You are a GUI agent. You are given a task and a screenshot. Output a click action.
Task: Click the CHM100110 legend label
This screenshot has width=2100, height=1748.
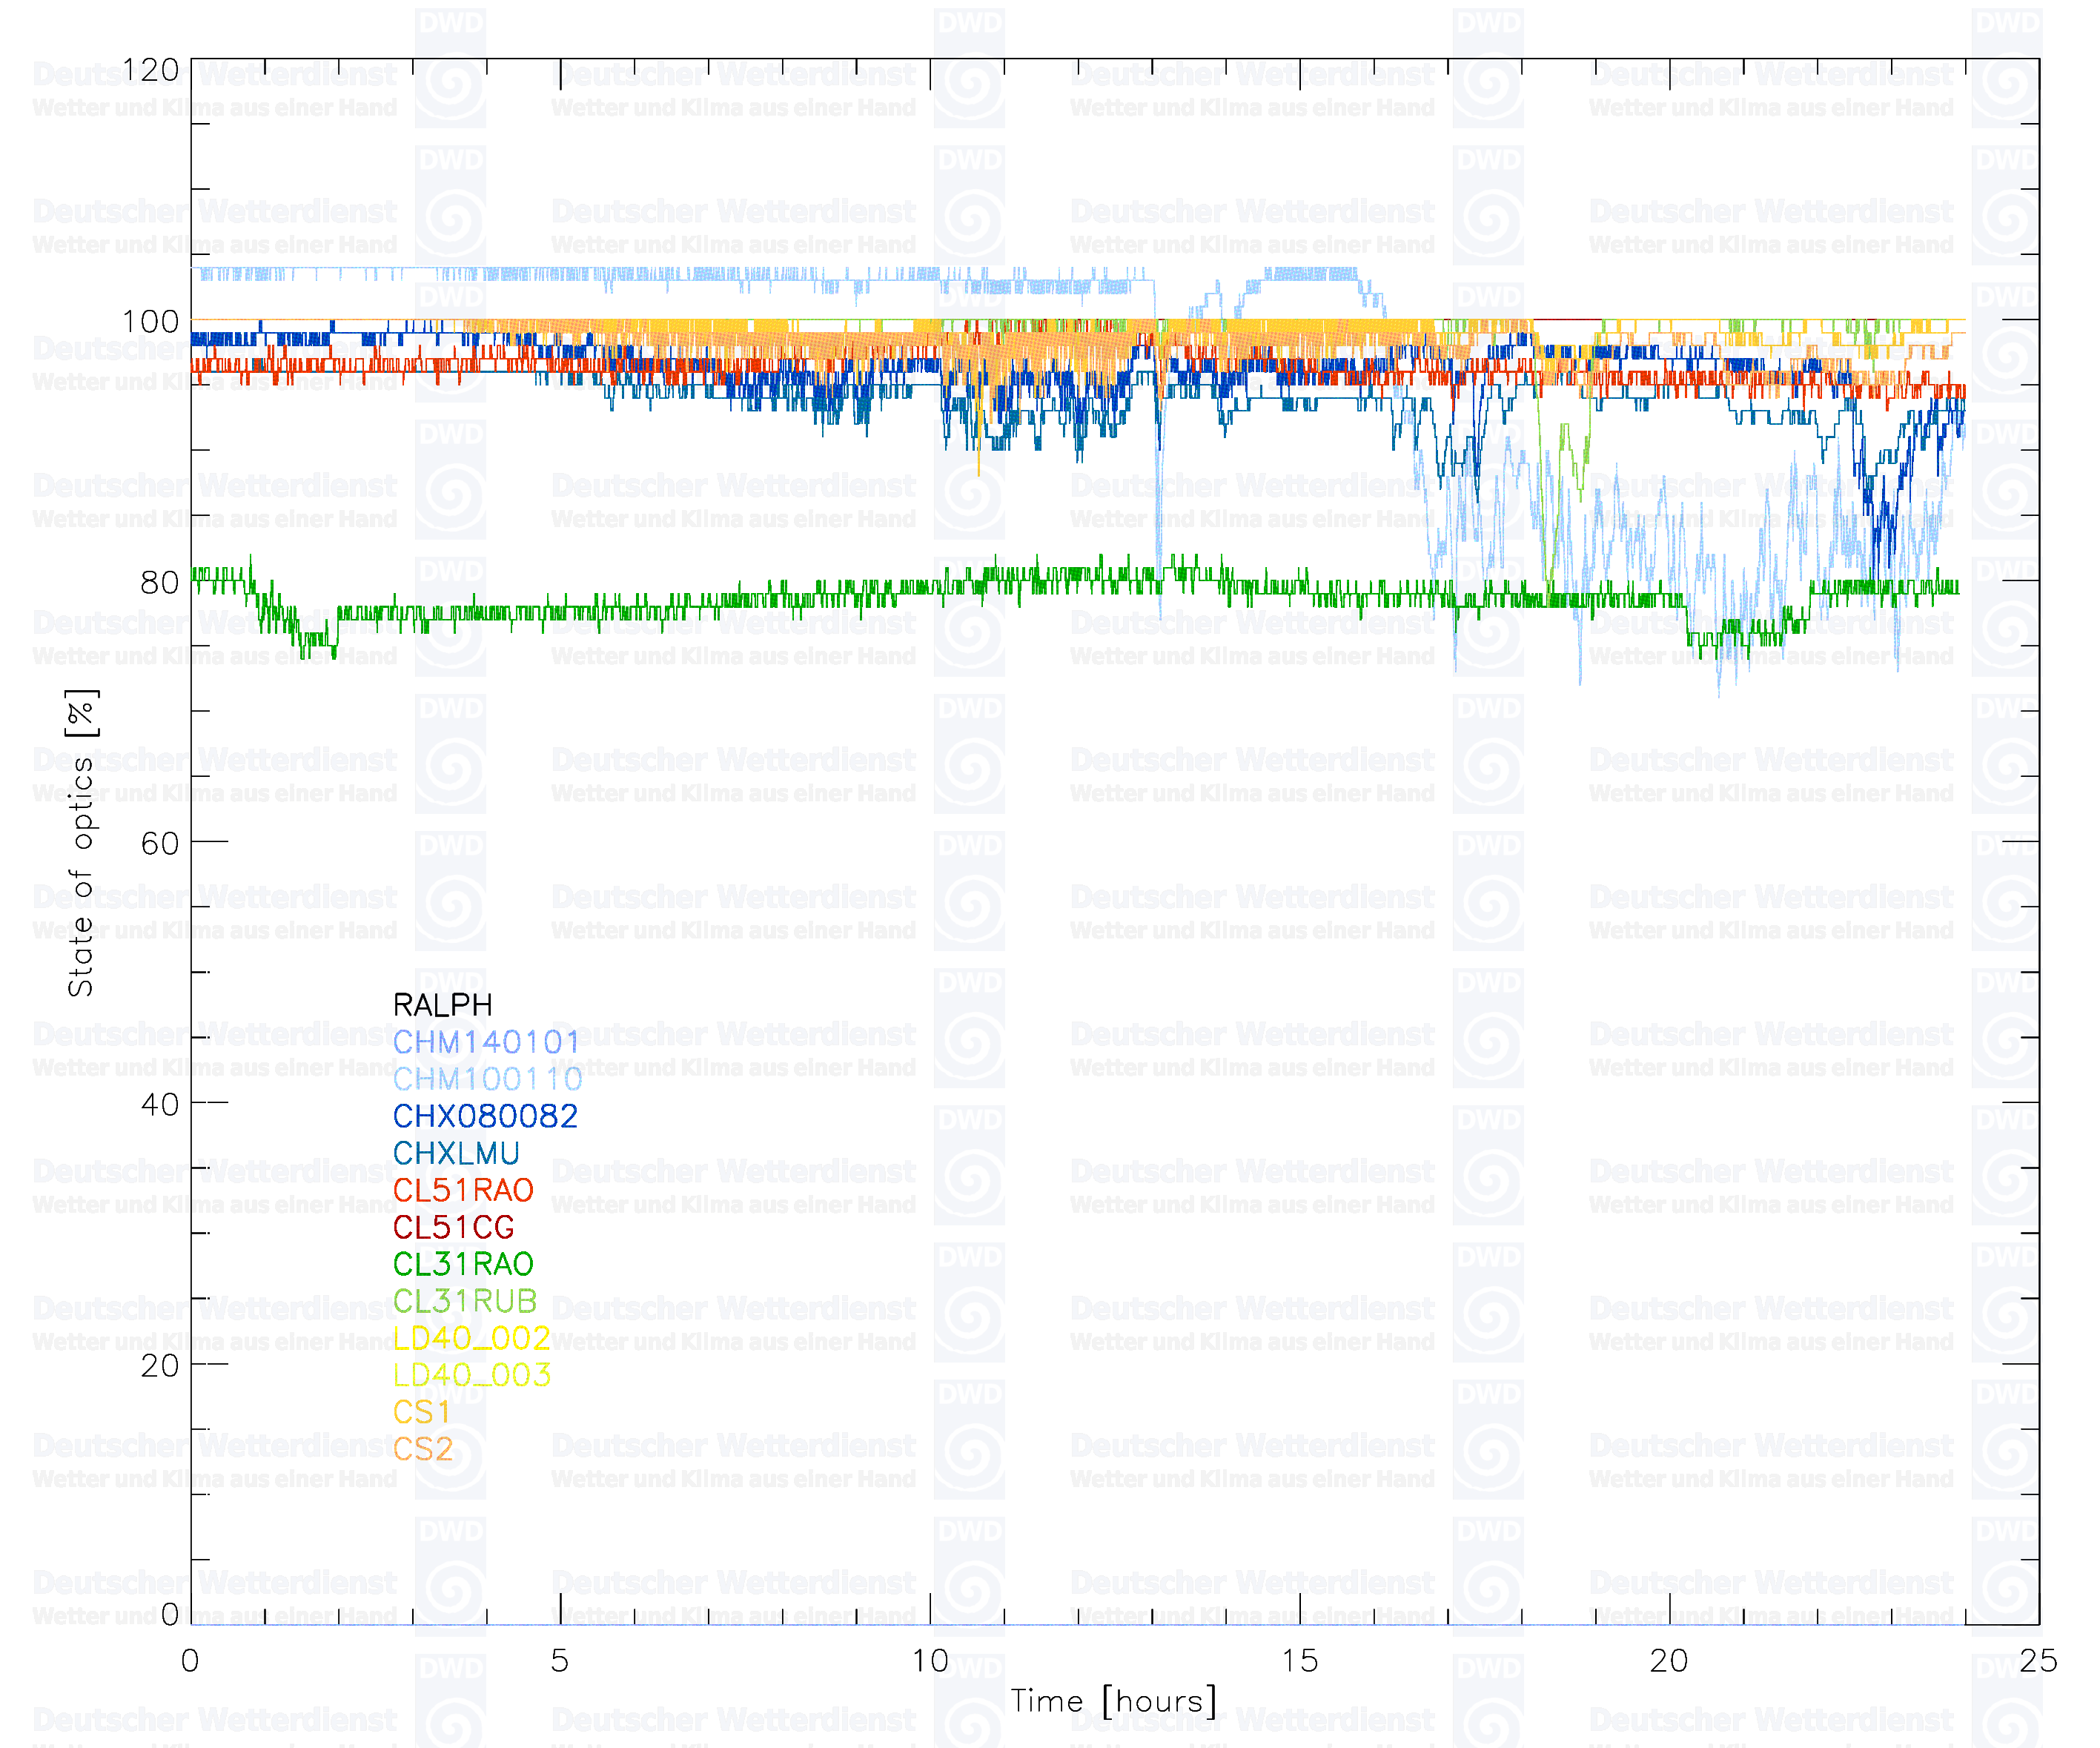point(487,1079)
